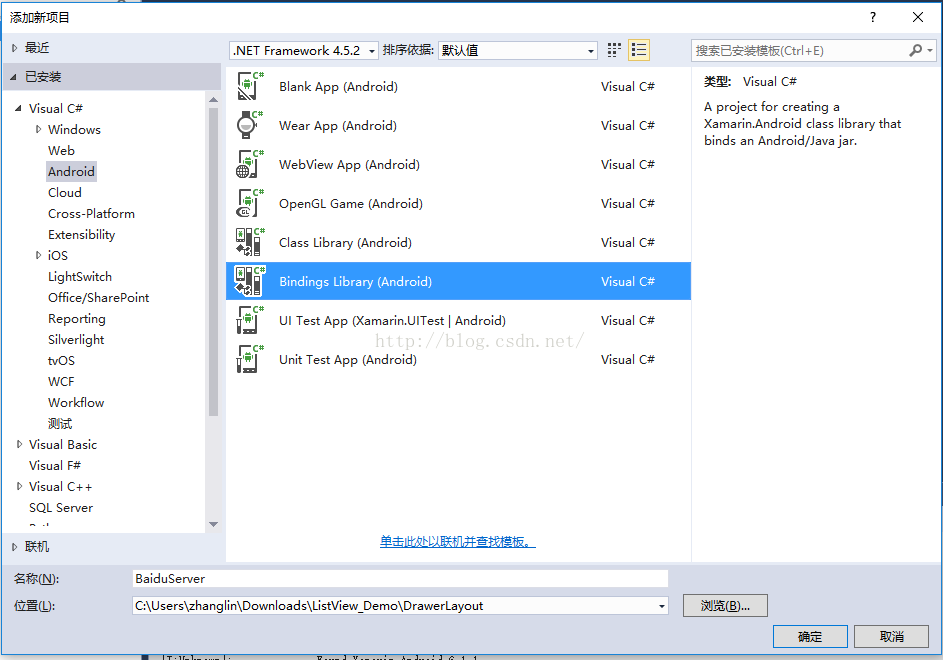Screen dimensions: 943x660
Task: Select the Android category
Action: coord(71,171)
